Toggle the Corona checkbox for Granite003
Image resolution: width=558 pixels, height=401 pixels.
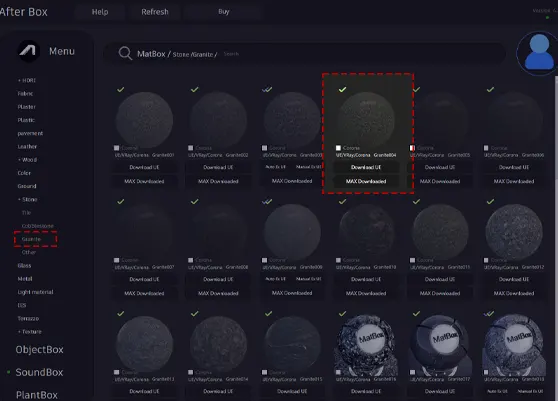click(264, 148)
